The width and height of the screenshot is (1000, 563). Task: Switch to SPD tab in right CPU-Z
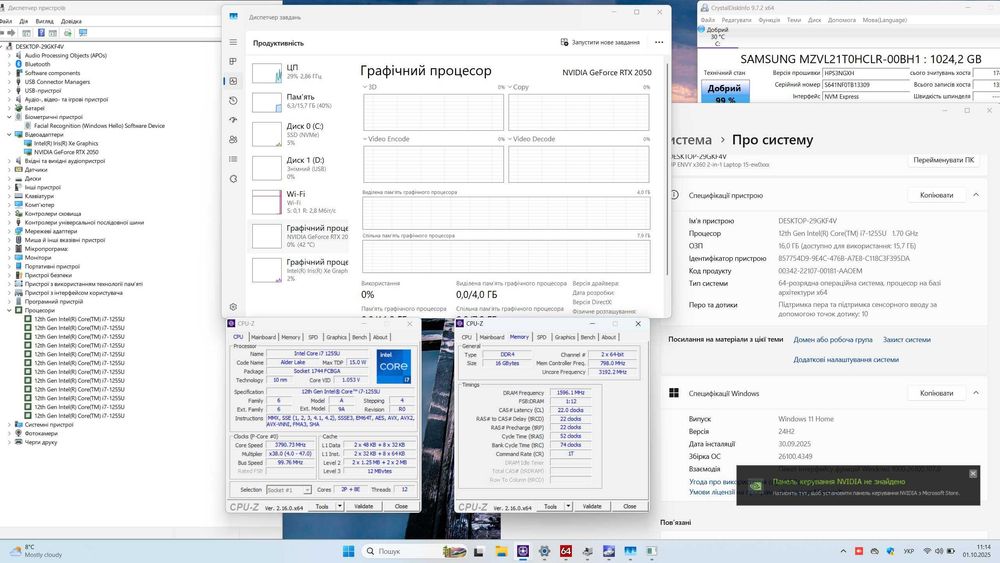coord(541,337)
